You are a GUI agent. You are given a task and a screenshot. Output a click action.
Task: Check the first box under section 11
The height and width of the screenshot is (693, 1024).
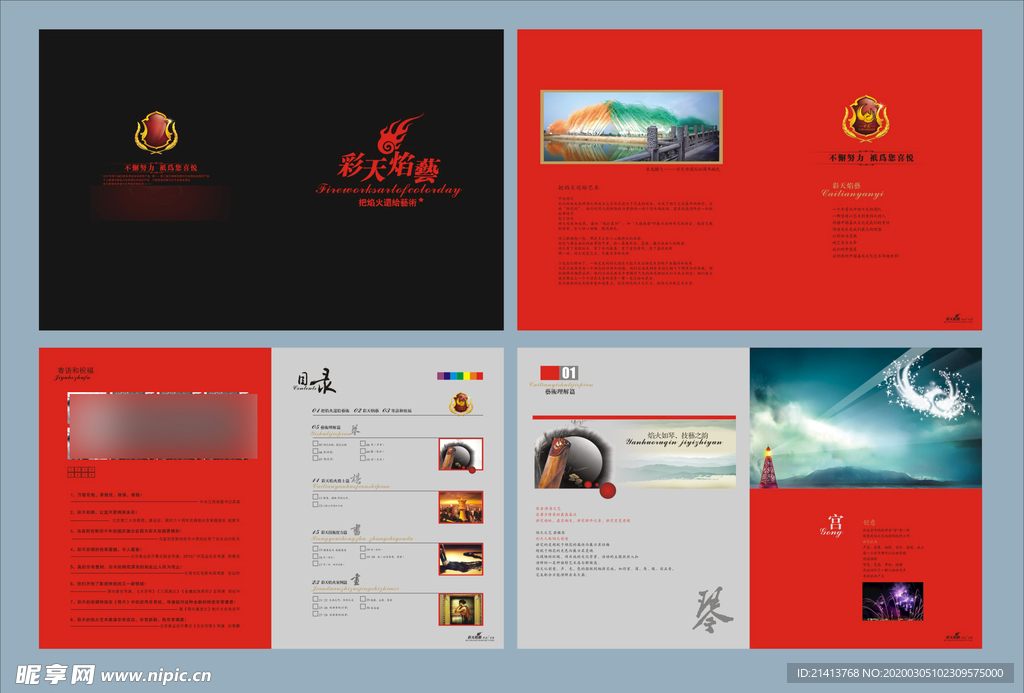pyautogui.click(x=316, y=496)
